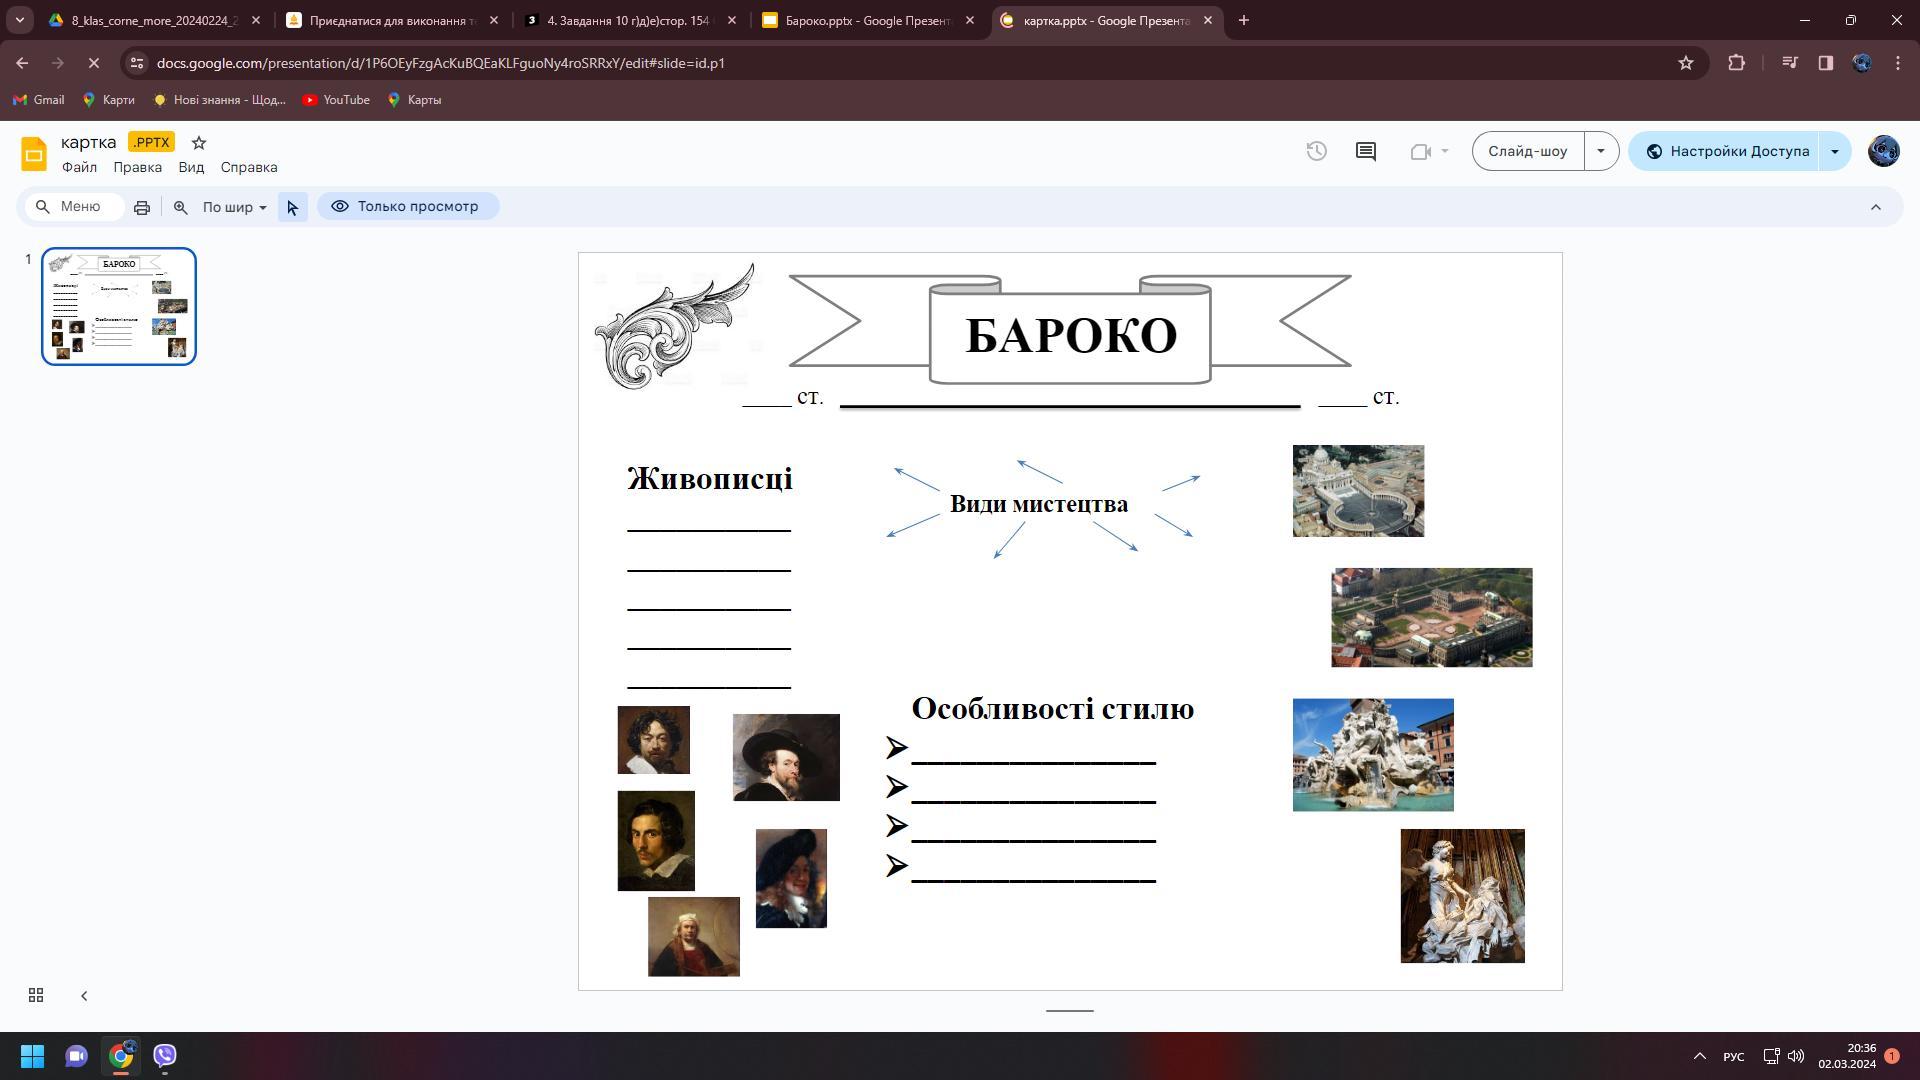Open the grid view icon

pos(36,995)
